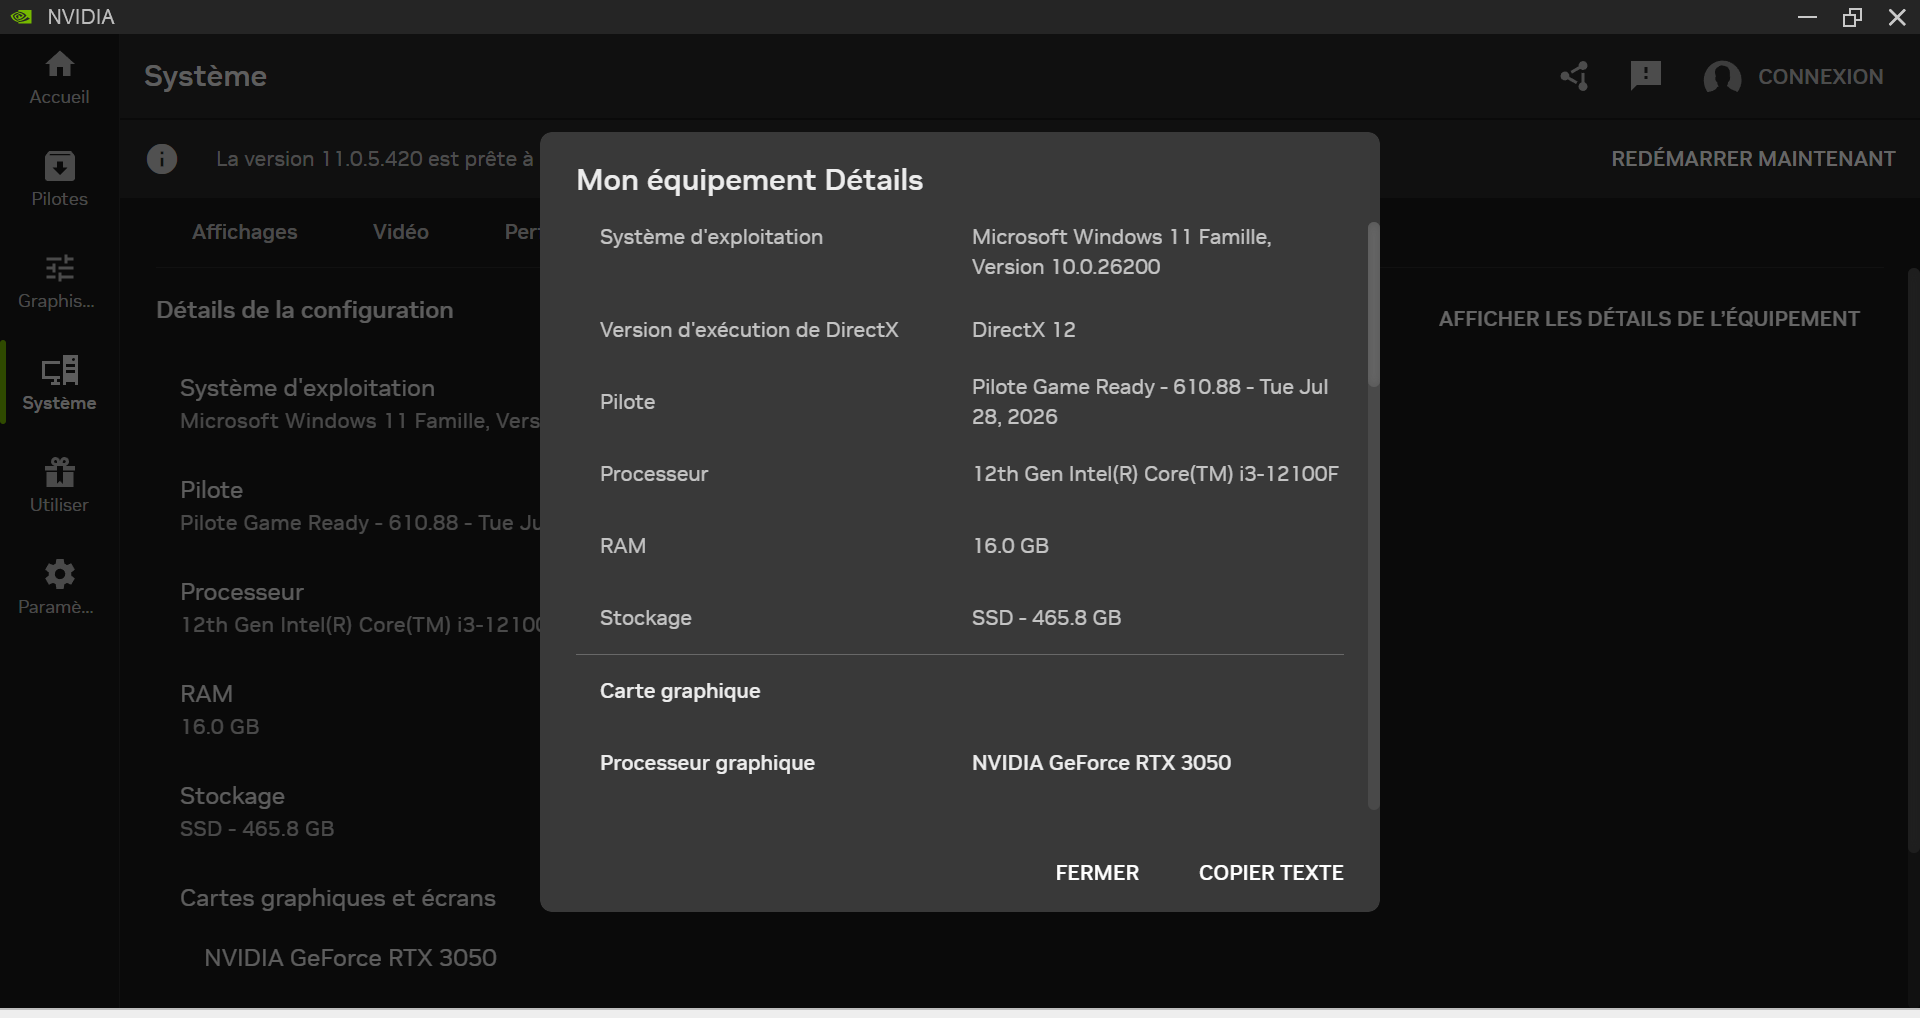Image resolution: width=1920 pixels, height=1018 pixels.
Task: Close the dialog with FERMER
Action: point(1097,873)
